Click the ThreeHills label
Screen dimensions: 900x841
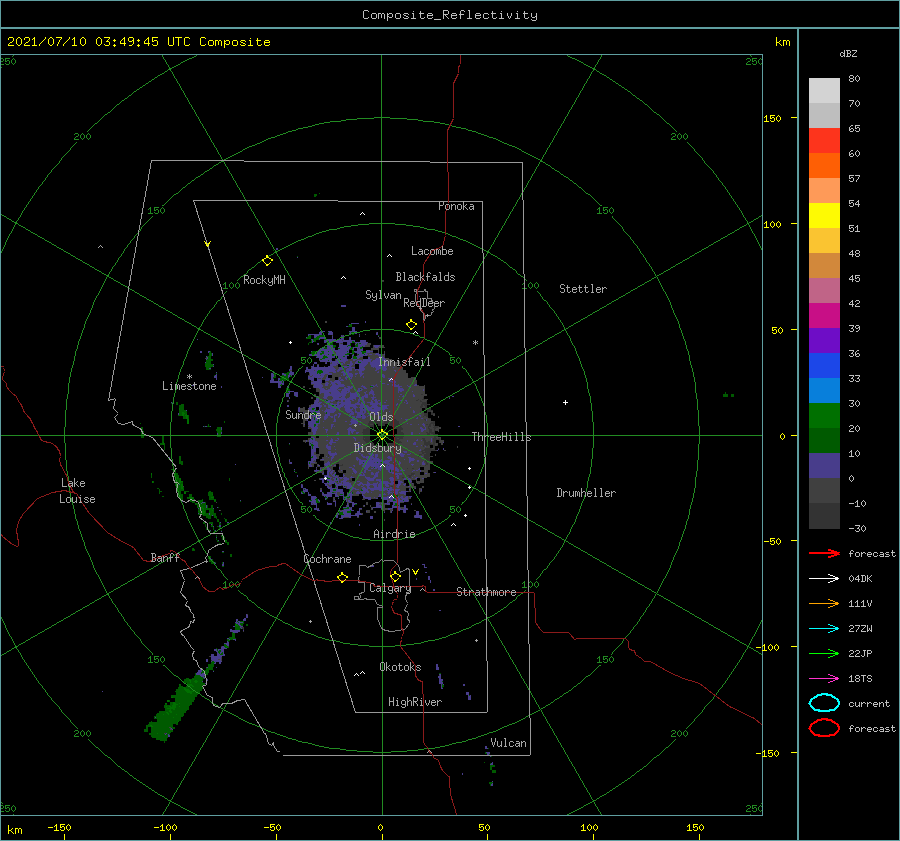click(x=502, y=437)
